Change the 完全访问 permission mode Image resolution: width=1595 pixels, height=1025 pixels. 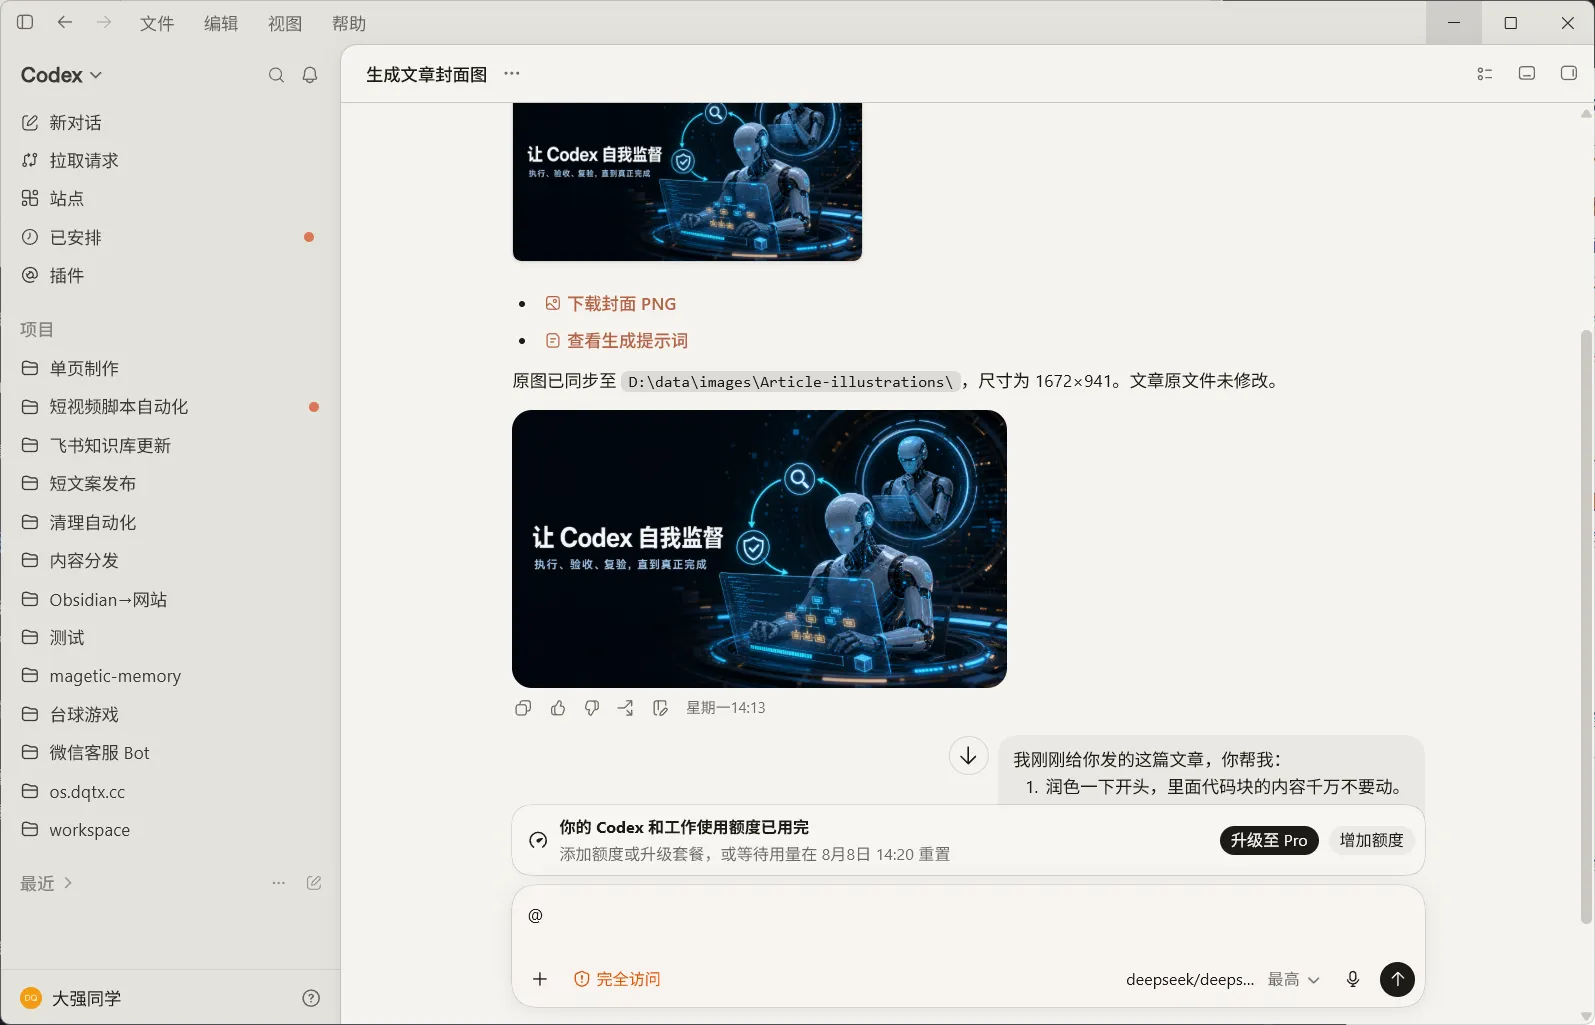click(617, 979)
